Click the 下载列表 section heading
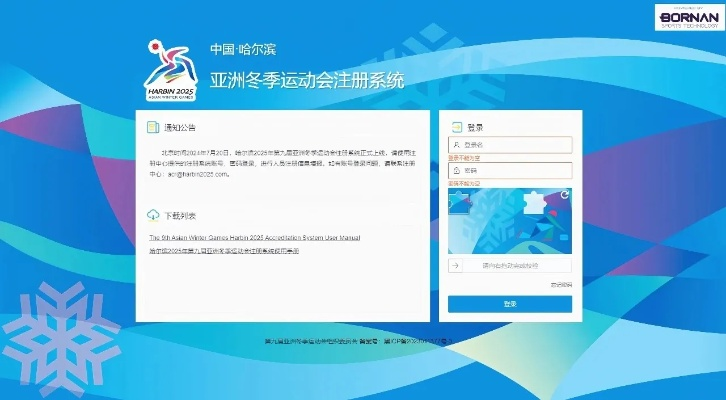Image resolution: width=726 pixels, height=400 pixels. [180, 216]
